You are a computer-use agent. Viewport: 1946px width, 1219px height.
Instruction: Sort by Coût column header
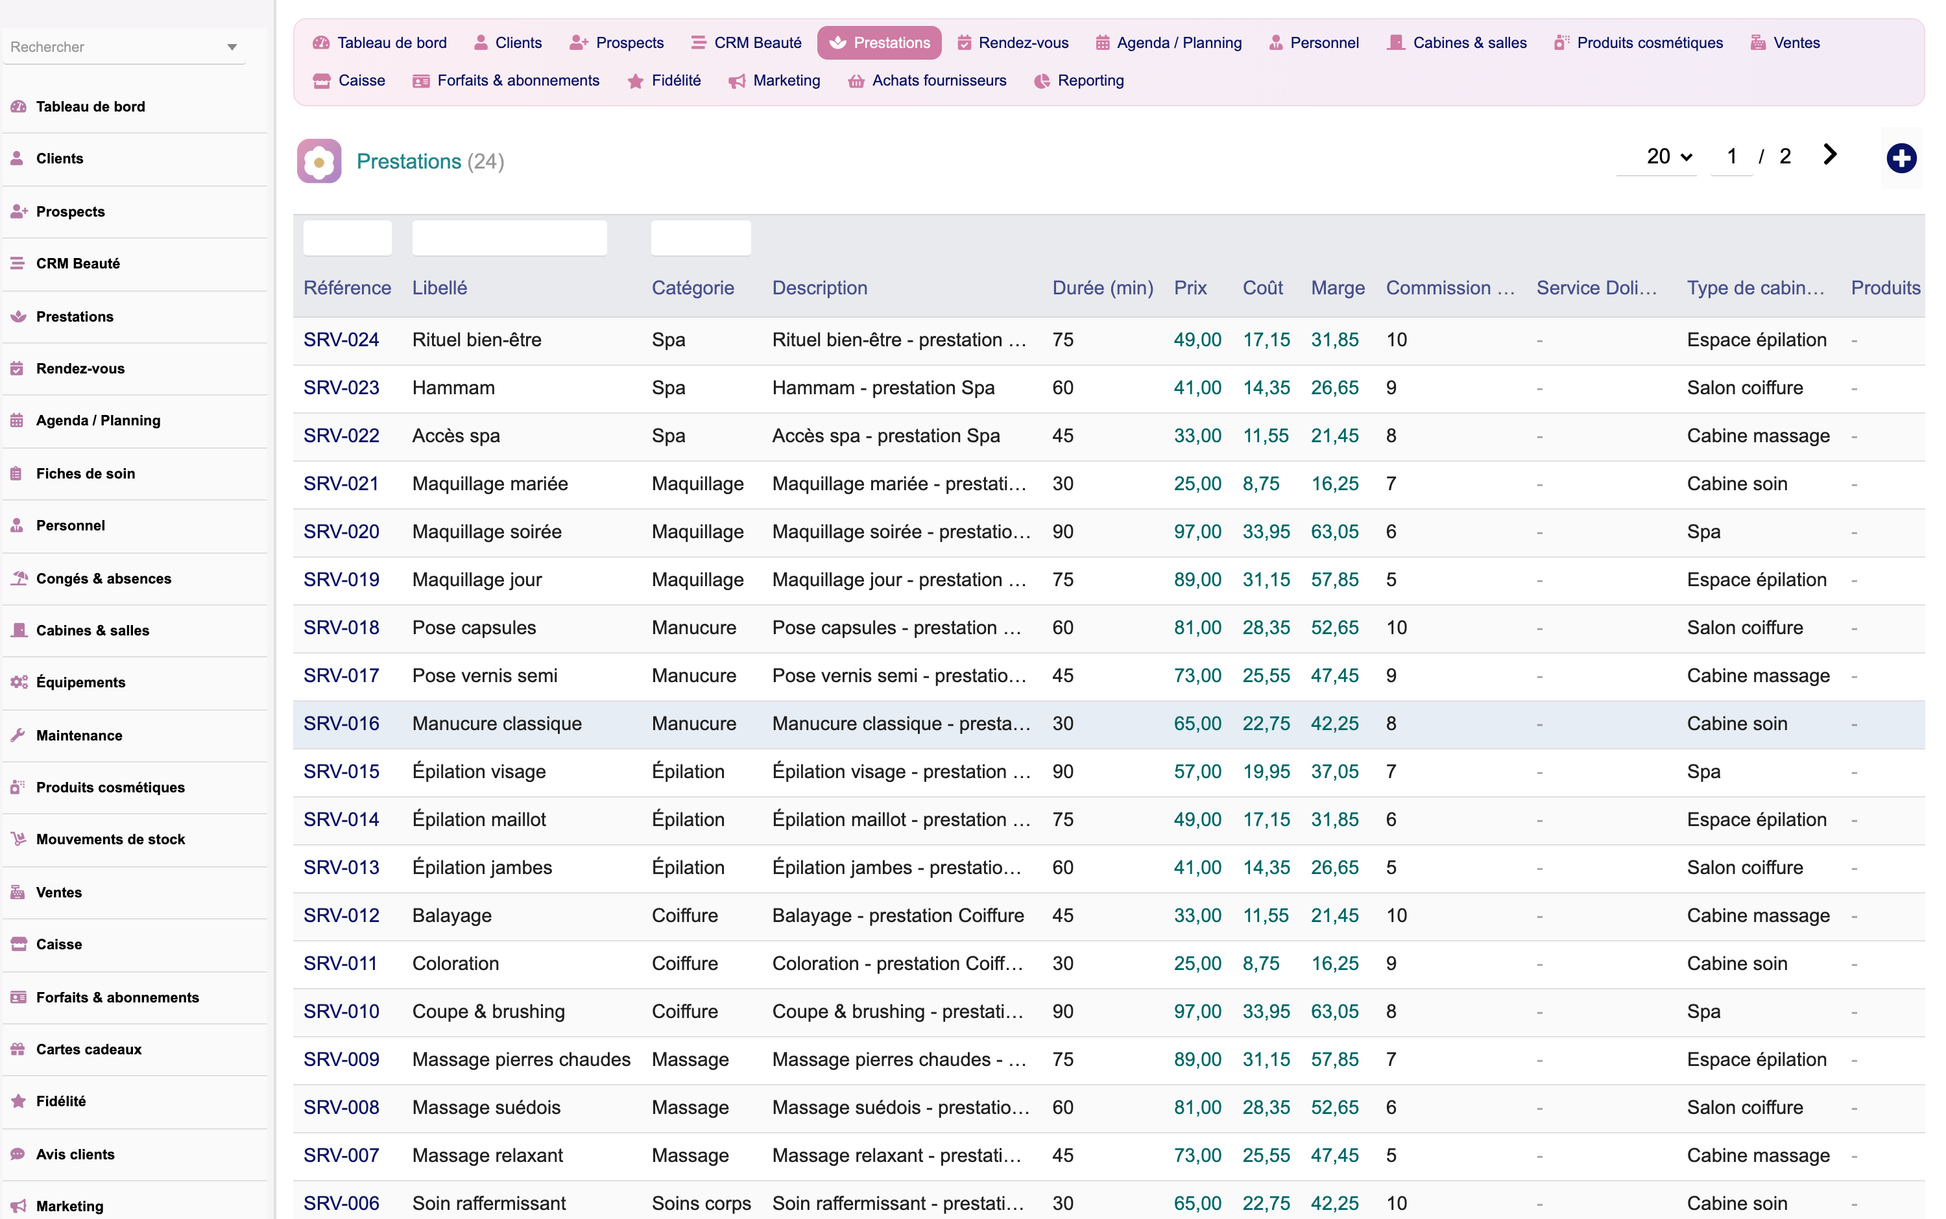1262,288
